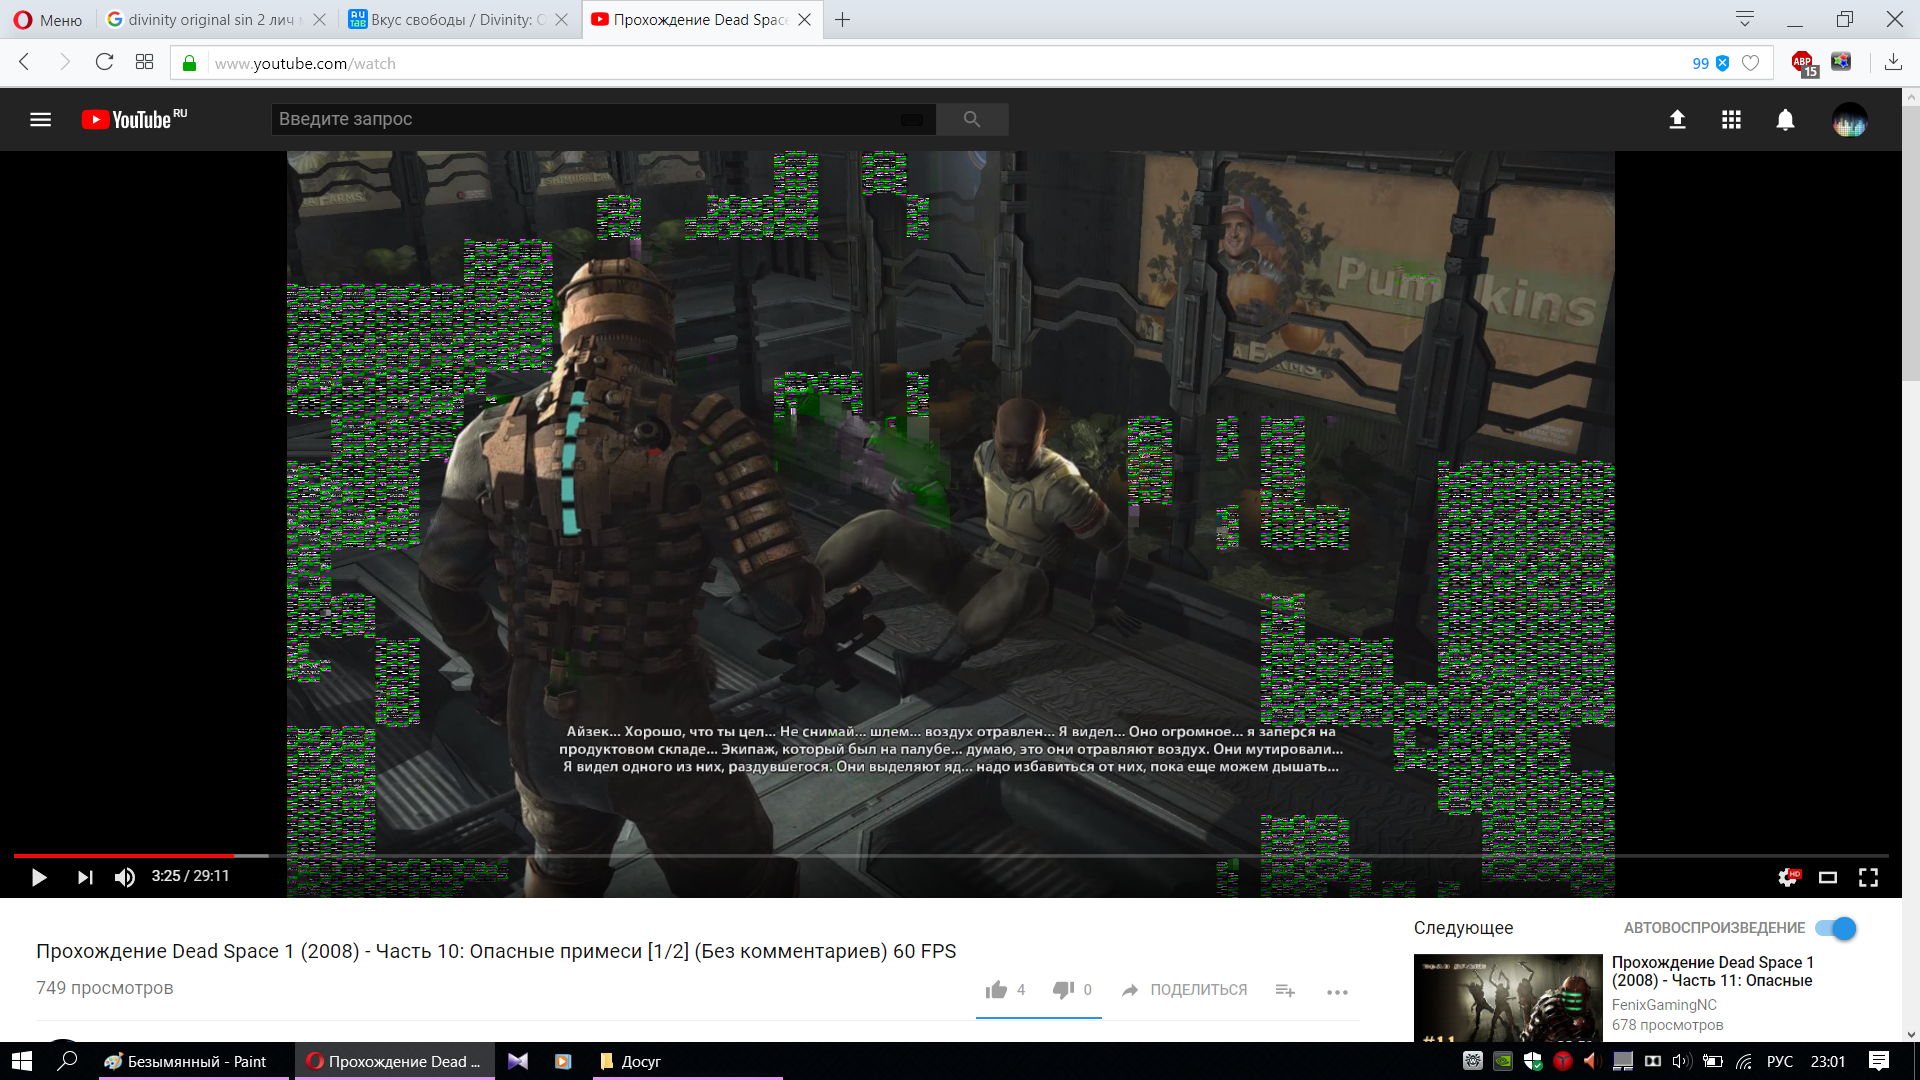Close the Прохождение Dead Space browser tab
This screenshot has width=1920, height=1080.
[x=805, y=20]
